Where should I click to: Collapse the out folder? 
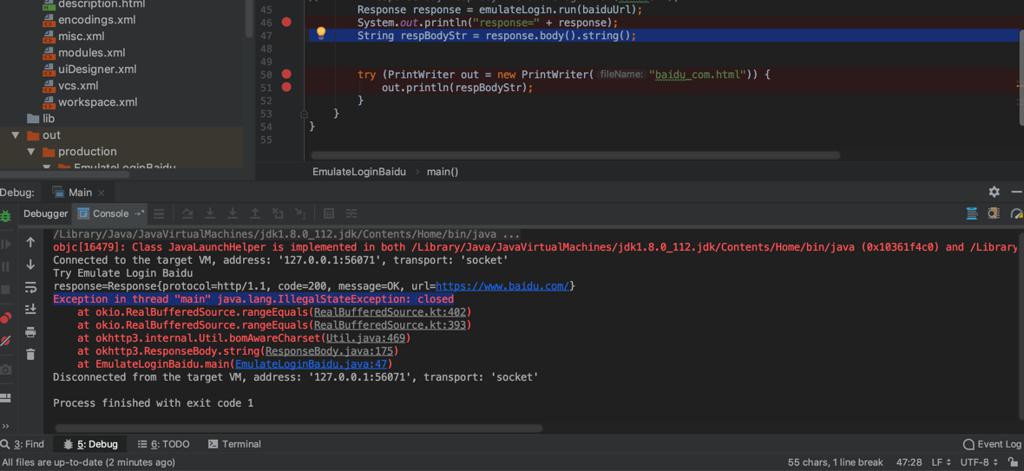point(16,135)
